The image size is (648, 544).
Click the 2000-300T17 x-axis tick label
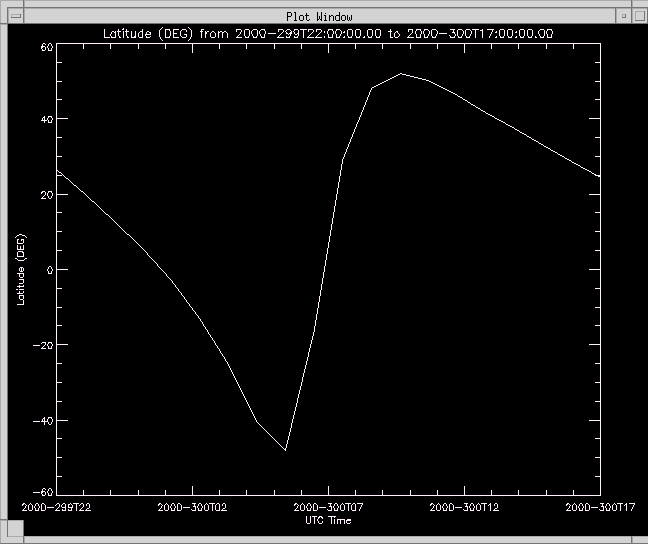(600, 508)
